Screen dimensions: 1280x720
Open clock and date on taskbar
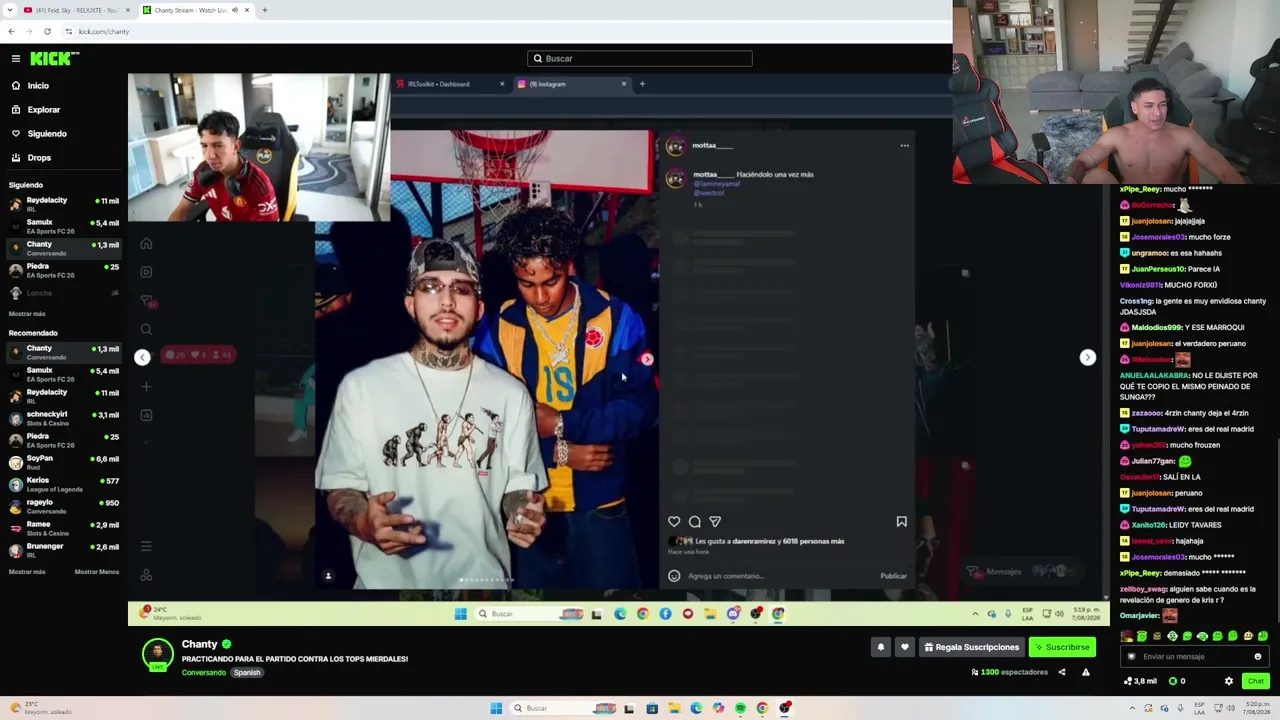[x=1256, y=709]
